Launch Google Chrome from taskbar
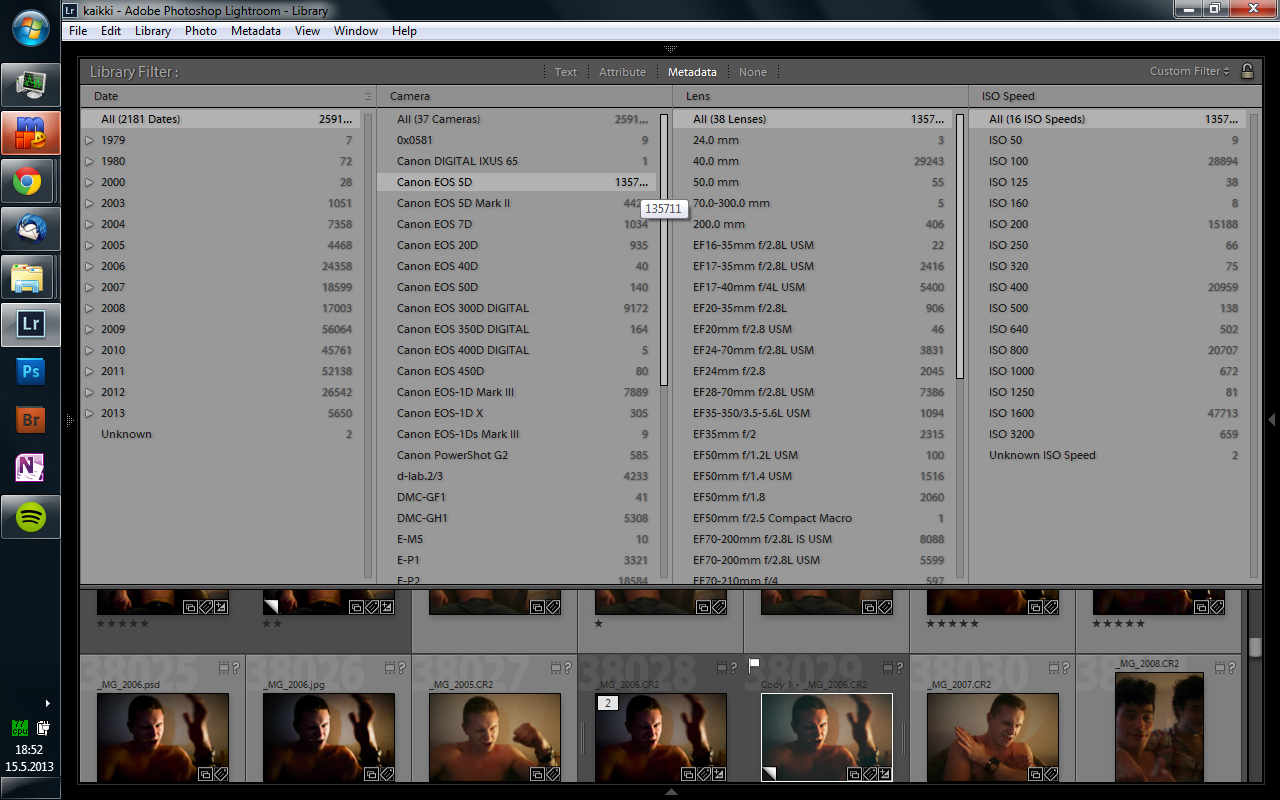Image resolution: width=1280 pixels, height=800 pixels. (30, 181)
